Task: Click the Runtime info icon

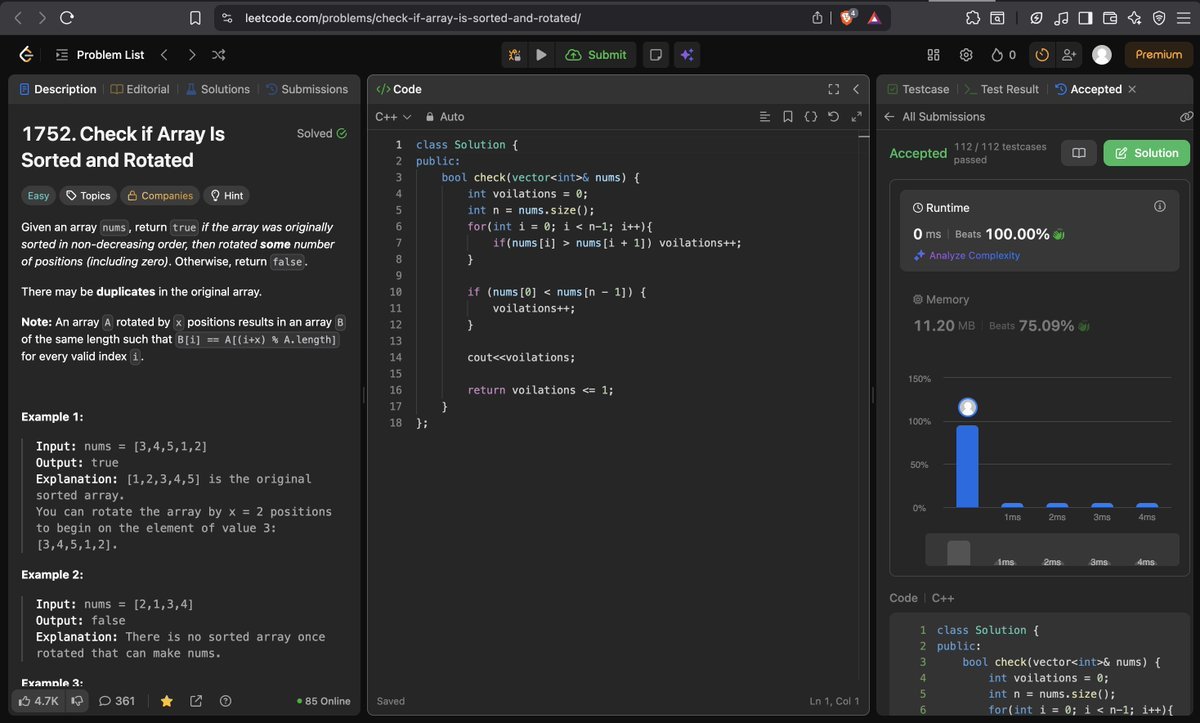Action: tap(1160, 207)
